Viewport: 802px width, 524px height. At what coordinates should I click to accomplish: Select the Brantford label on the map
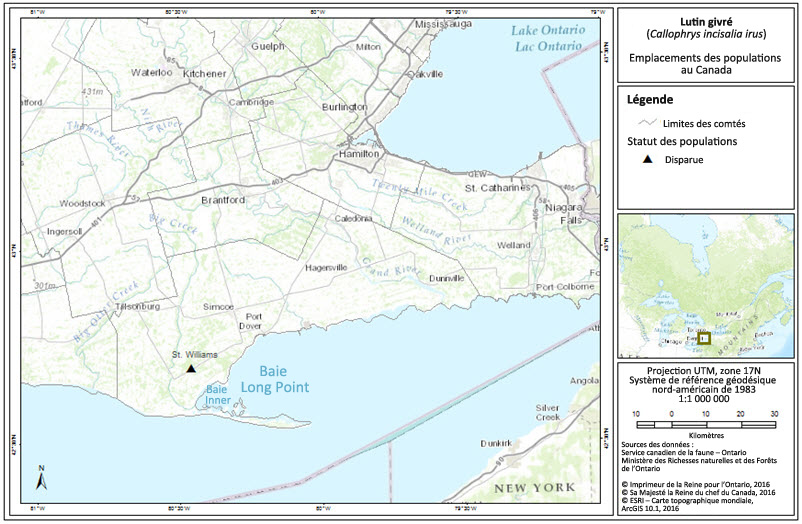[x=222, y=200]
